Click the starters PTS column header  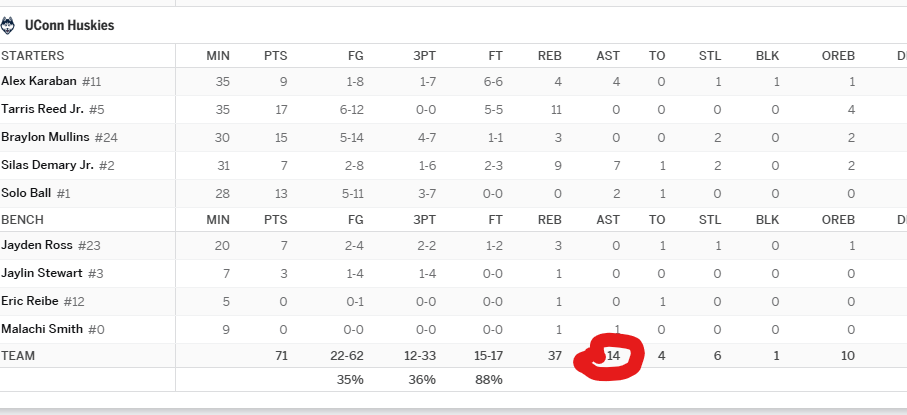pyautogui.click(x=275, y=56)
